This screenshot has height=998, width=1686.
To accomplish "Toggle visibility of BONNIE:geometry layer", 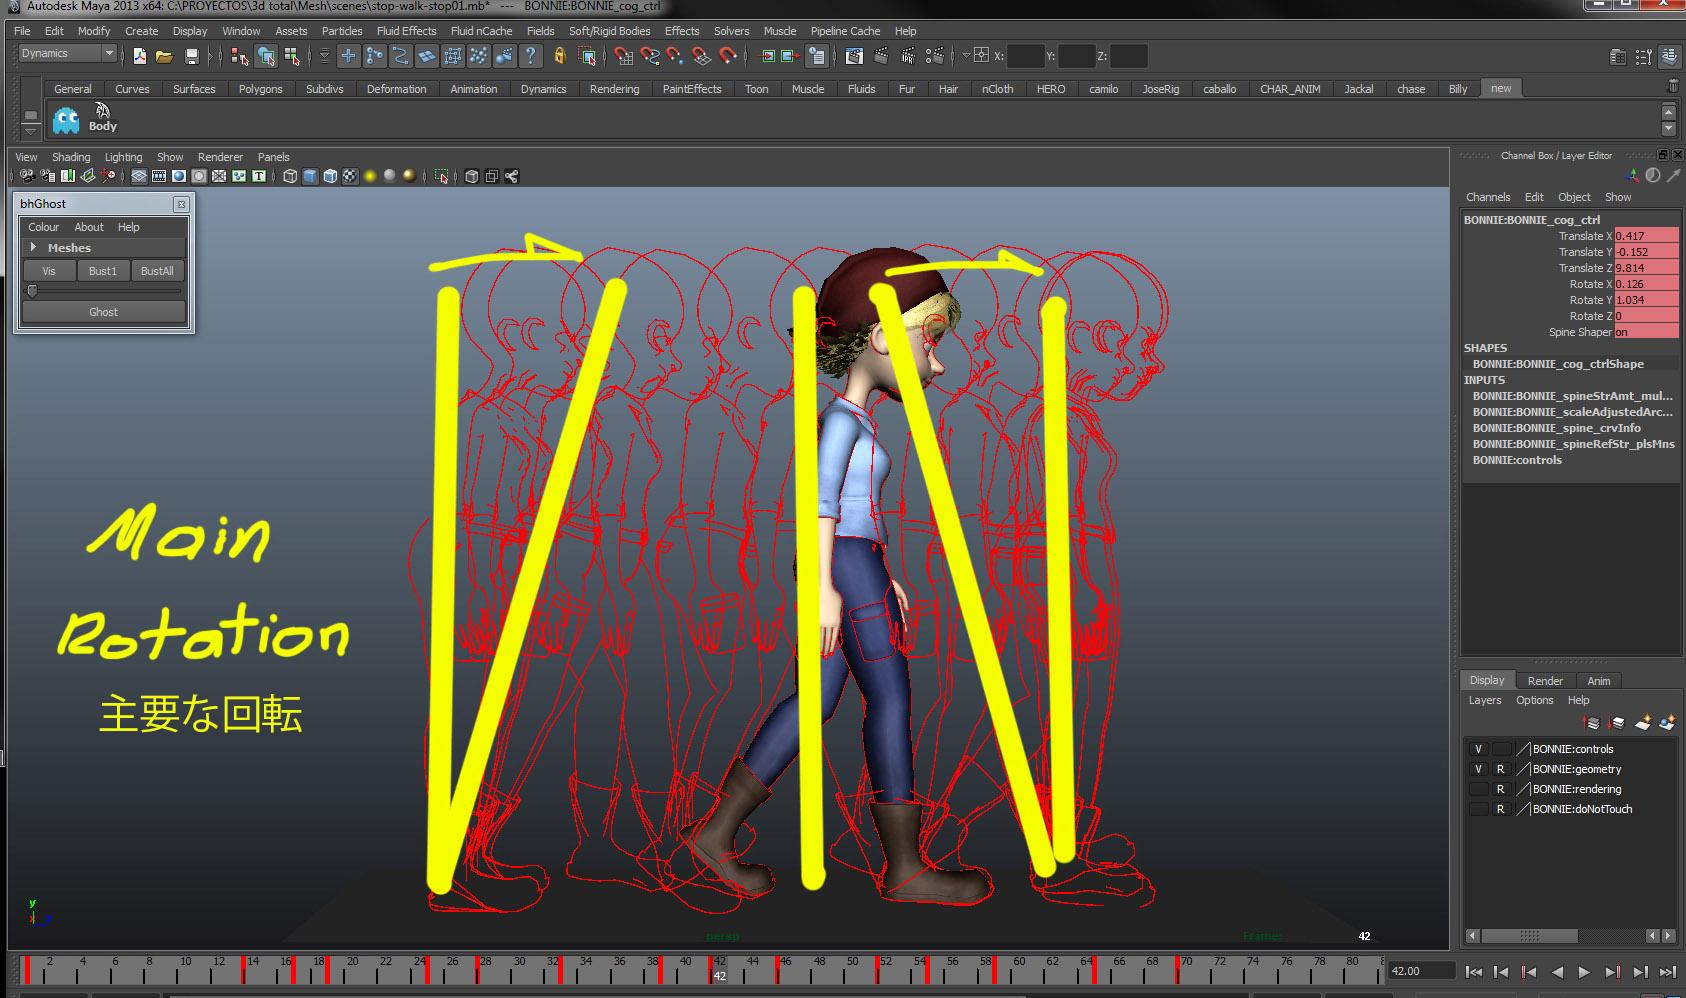I will pyautogui.click(x=1478, y=769).
